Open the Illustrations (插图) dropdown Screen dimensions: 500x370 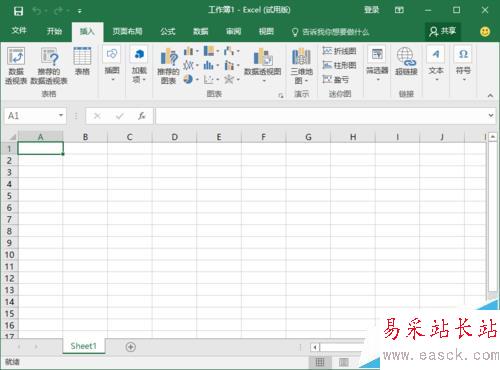(x=112, y=64)
